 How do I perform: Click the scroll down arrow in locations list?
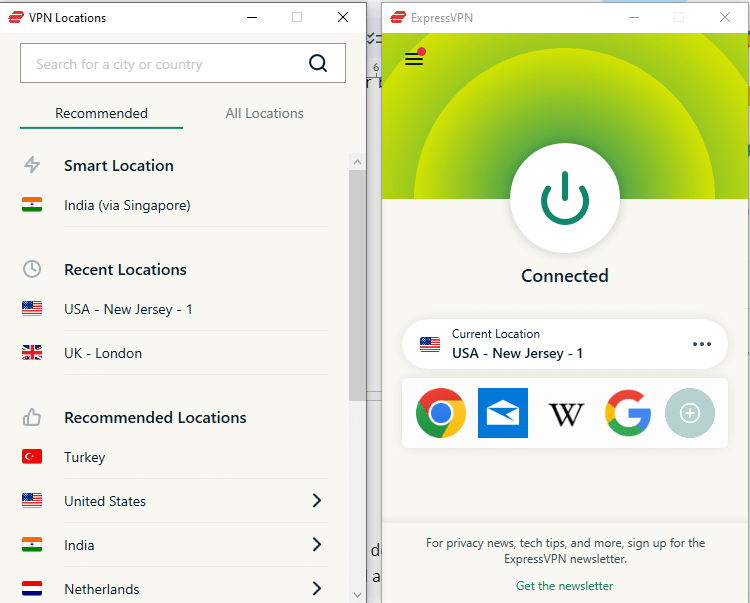tap(357, 595)
